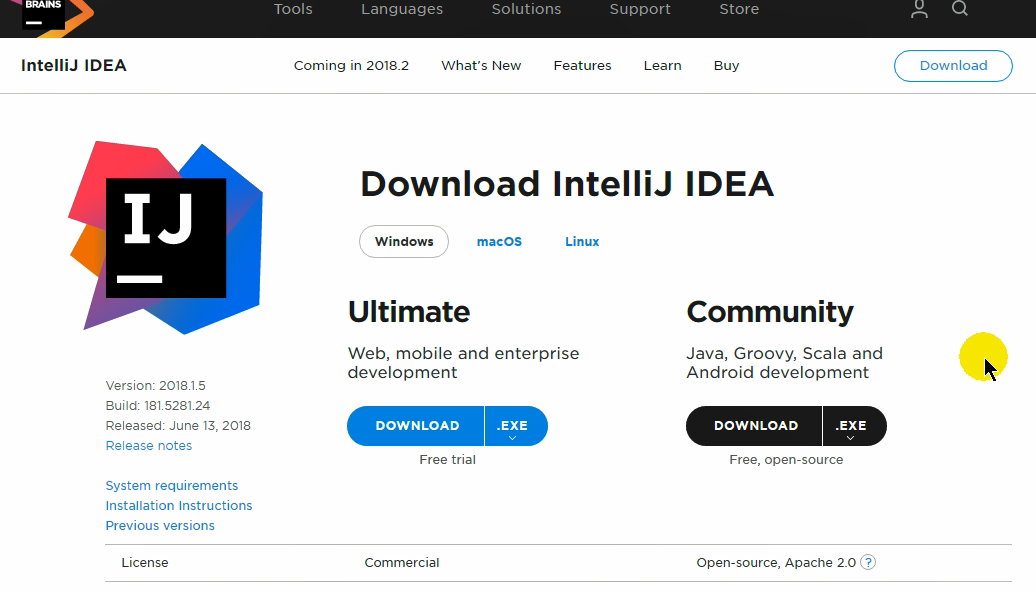Open the Tools menu
1036x591 pixels.
pyautogui.click(x=293, y=9)
